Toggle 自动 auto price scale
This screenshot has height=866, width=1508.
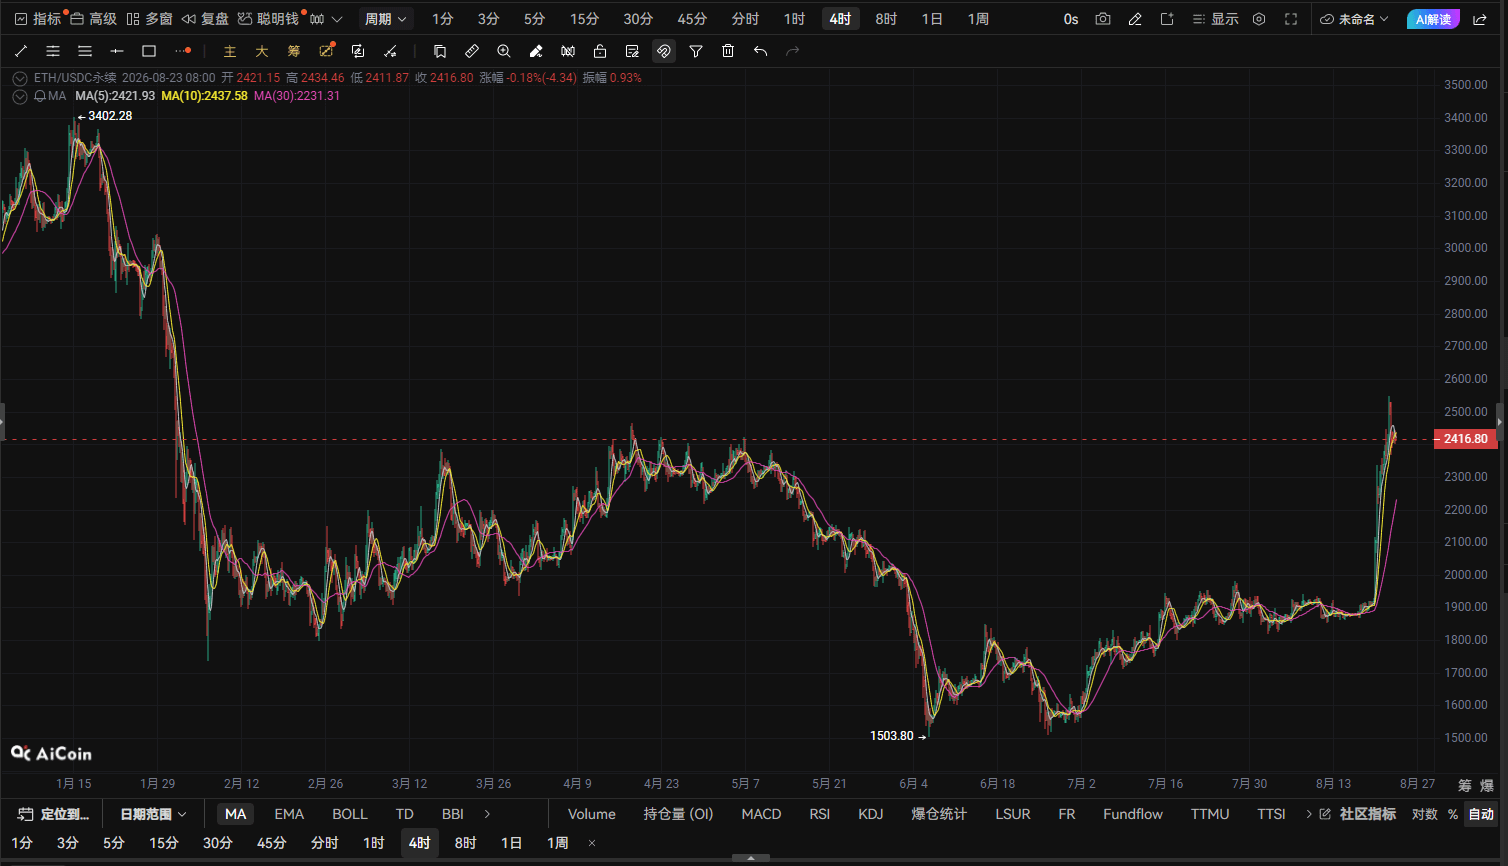point(1481,814)
